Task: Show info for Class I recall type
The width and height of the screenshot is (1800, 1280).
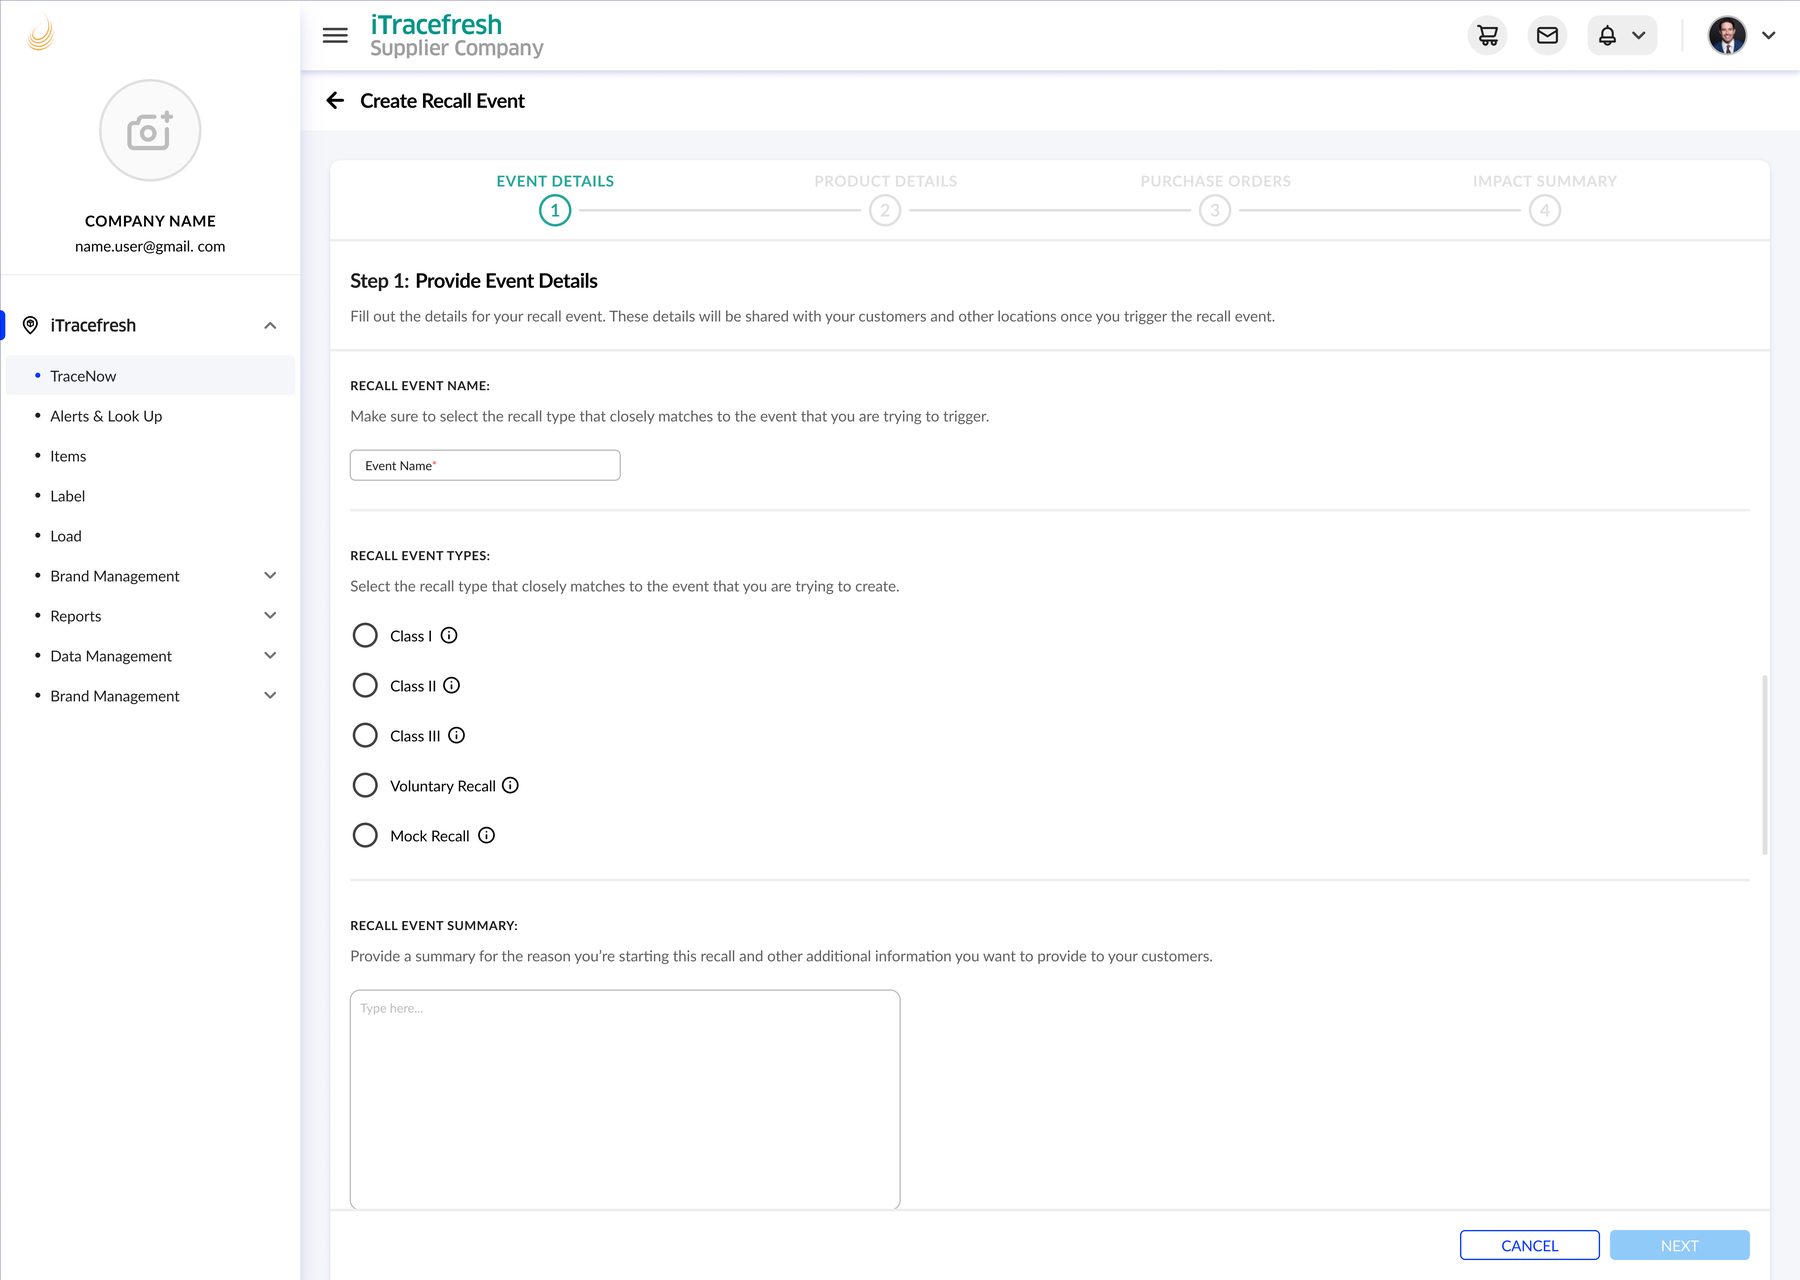Action: 449,635
